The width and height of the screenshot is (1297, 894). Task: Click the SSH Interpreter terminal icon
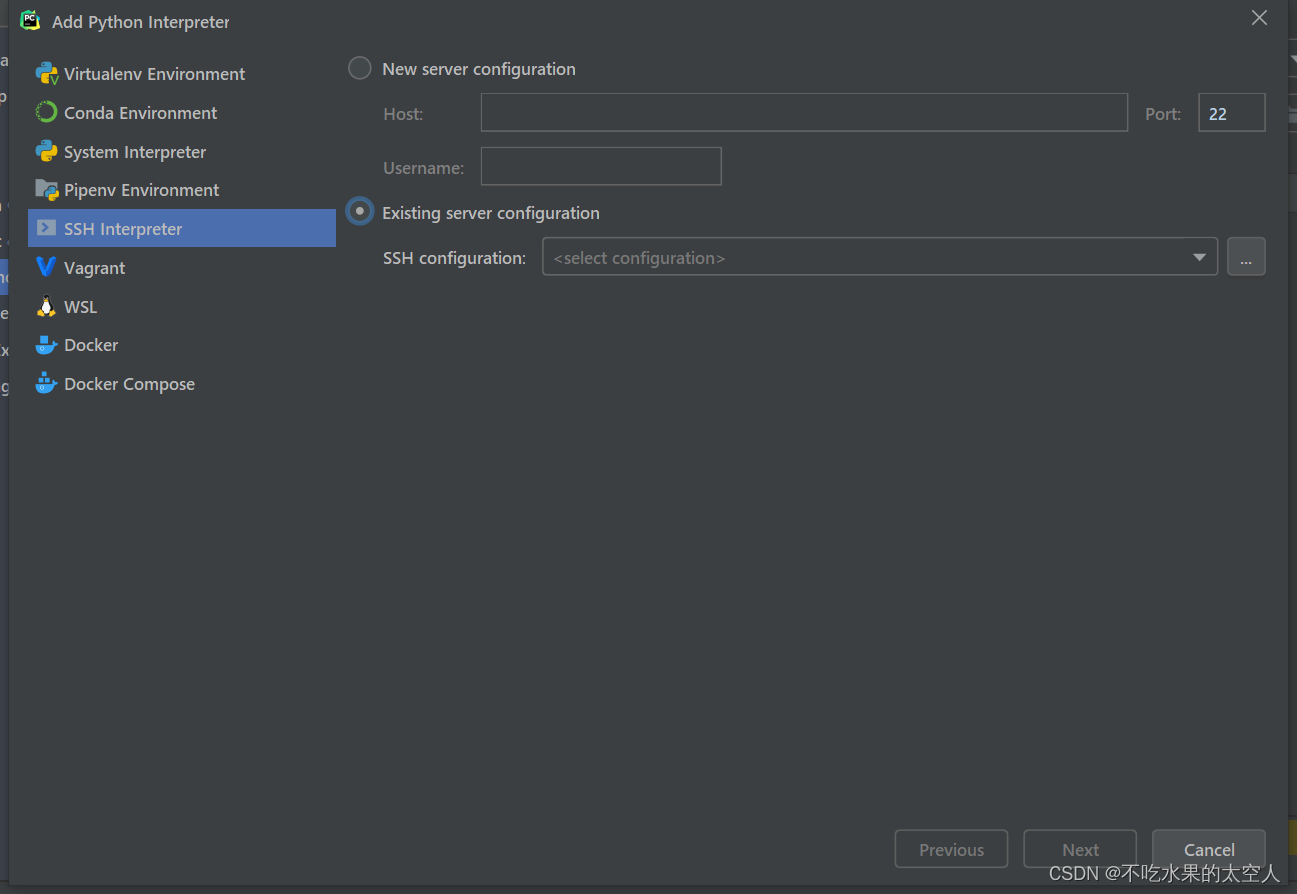pos(46,228)
